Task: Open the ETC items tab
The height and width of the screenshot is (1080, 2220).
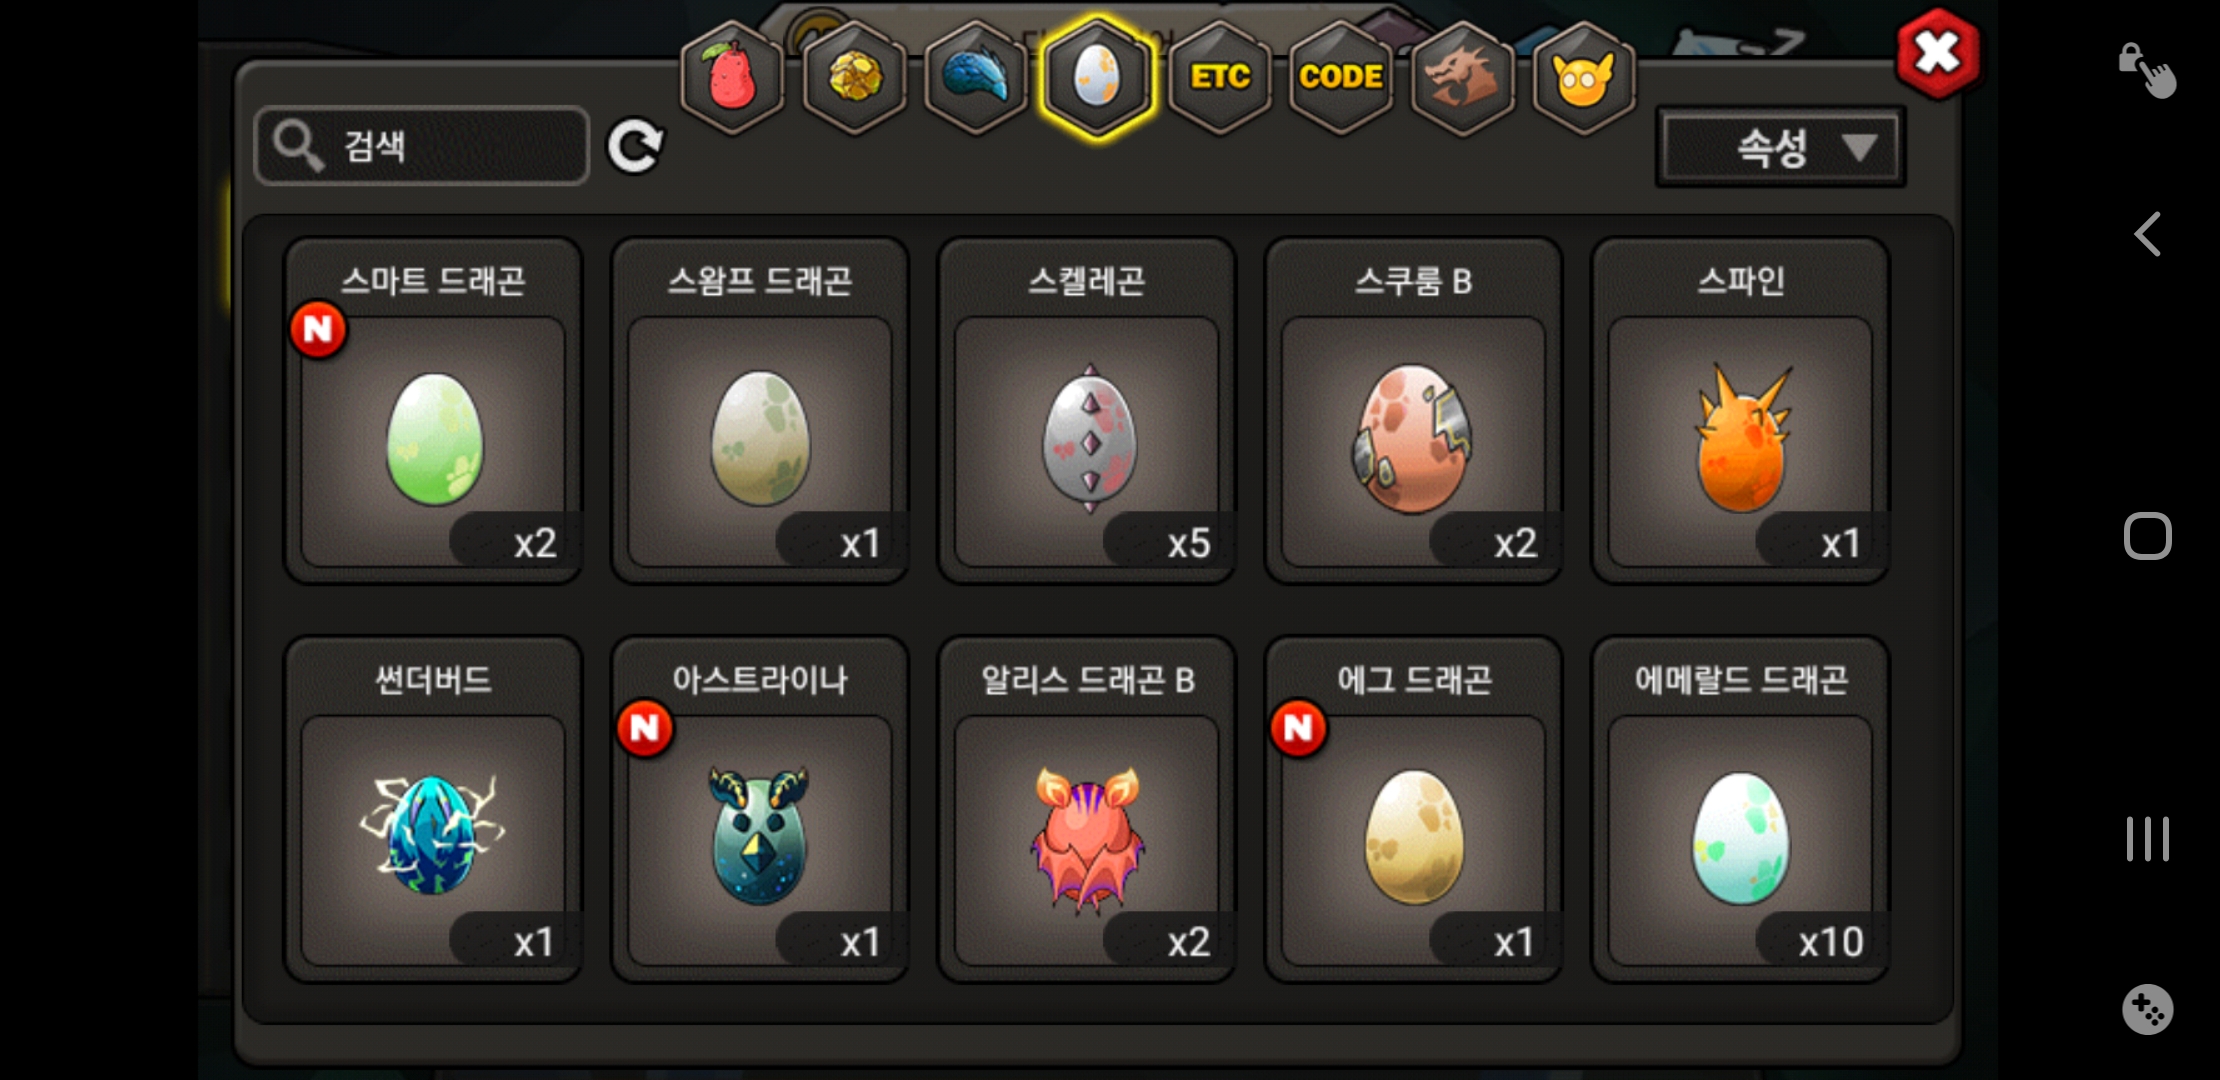Action: 1219,77
